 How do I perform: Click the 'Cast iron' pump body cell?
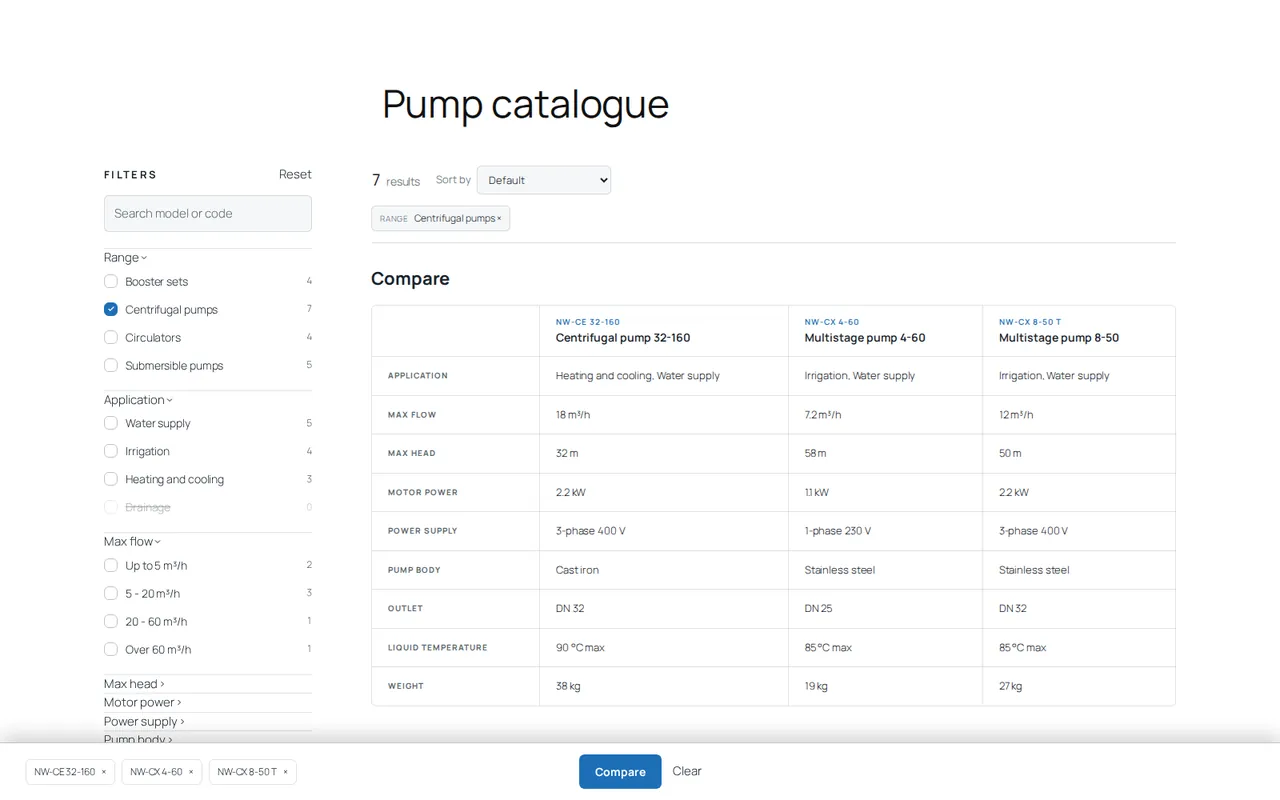(x=577, y=570)
